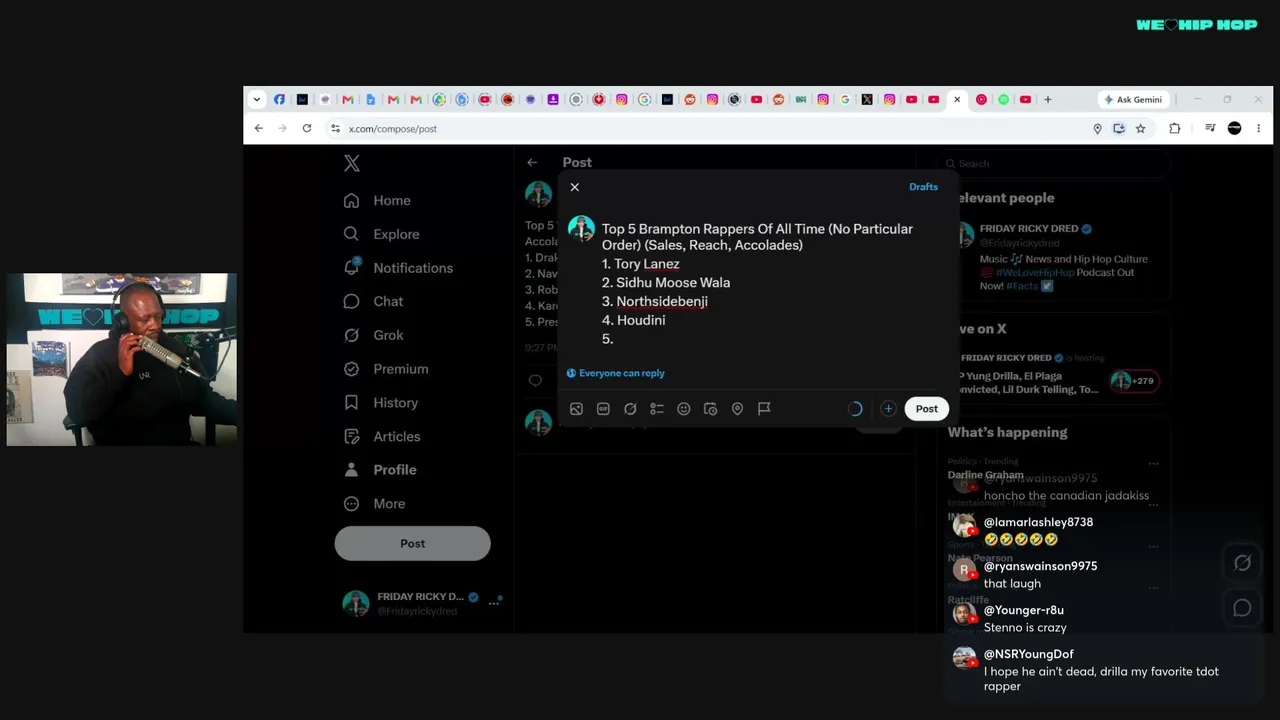
Task: Open more options for Darline Graham trend
Action: (1153, 463)
